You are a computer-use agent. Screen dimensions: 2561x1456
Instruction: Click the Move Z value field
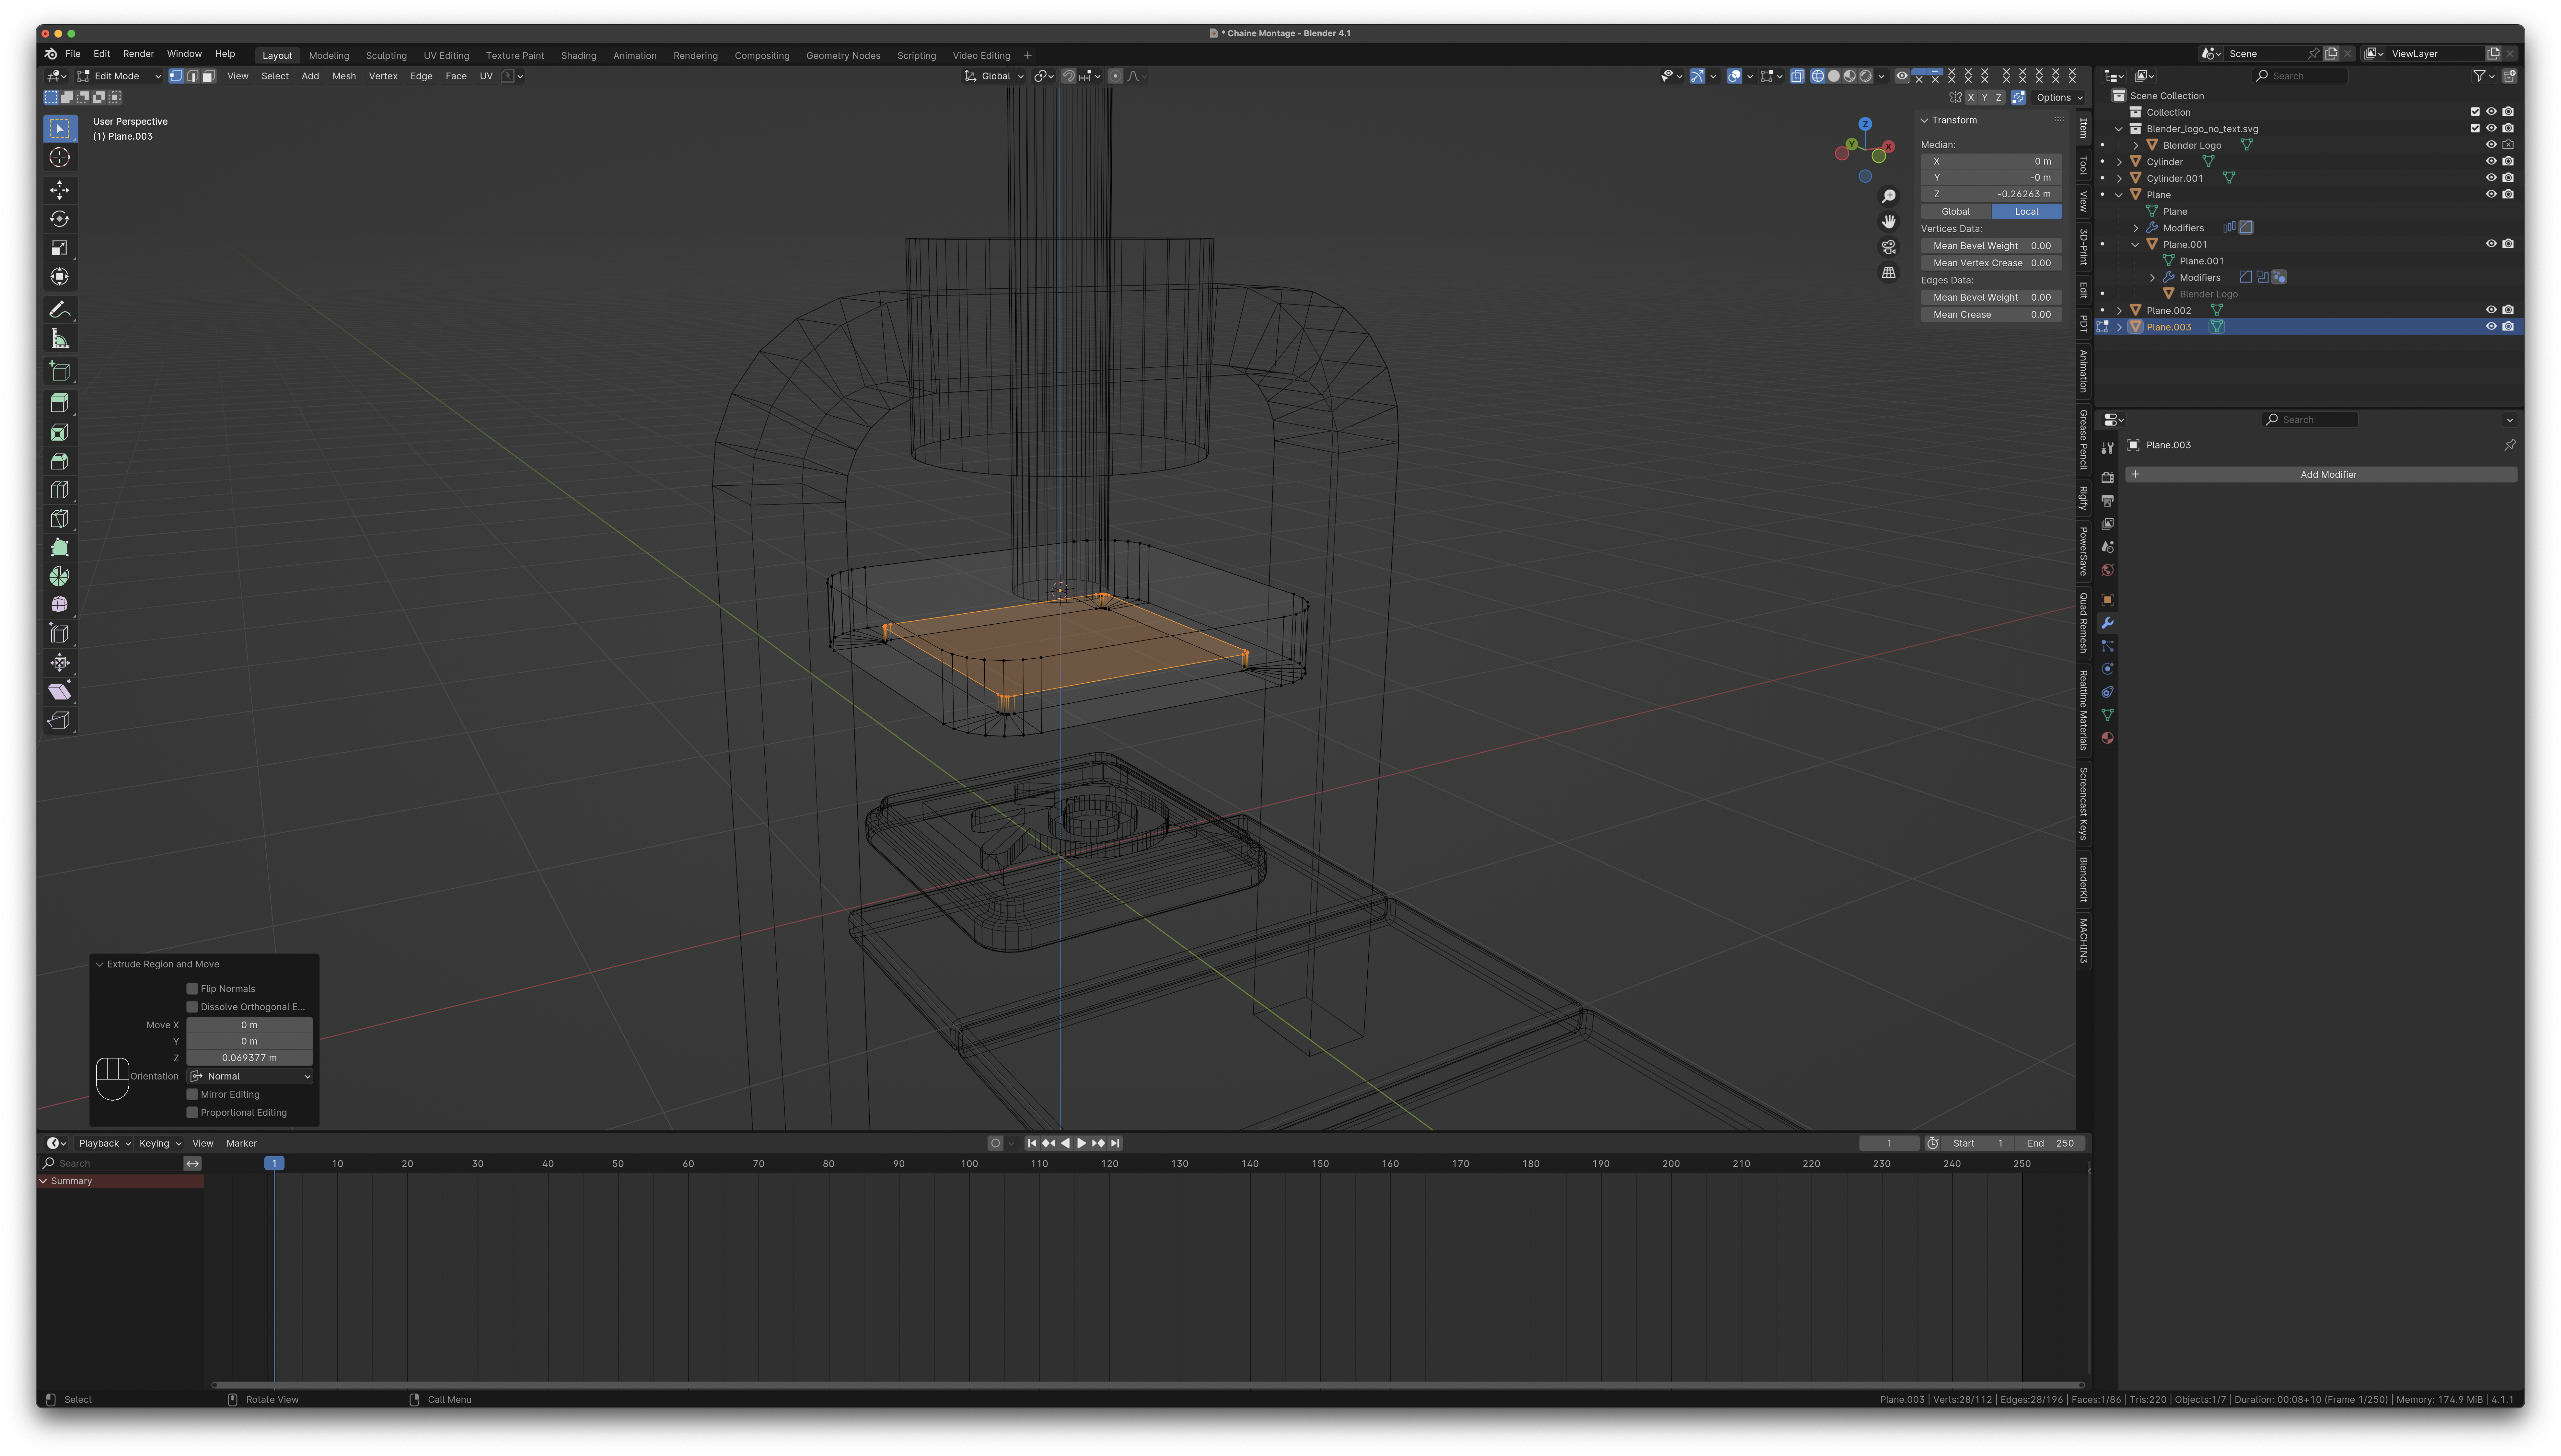(x=250, y=1058)
